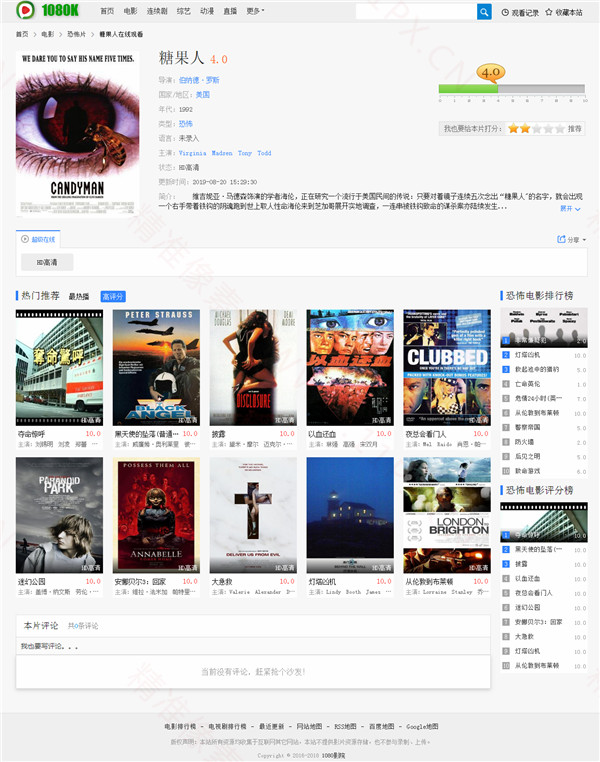Click 推荐 label beside rating stars

575,129
